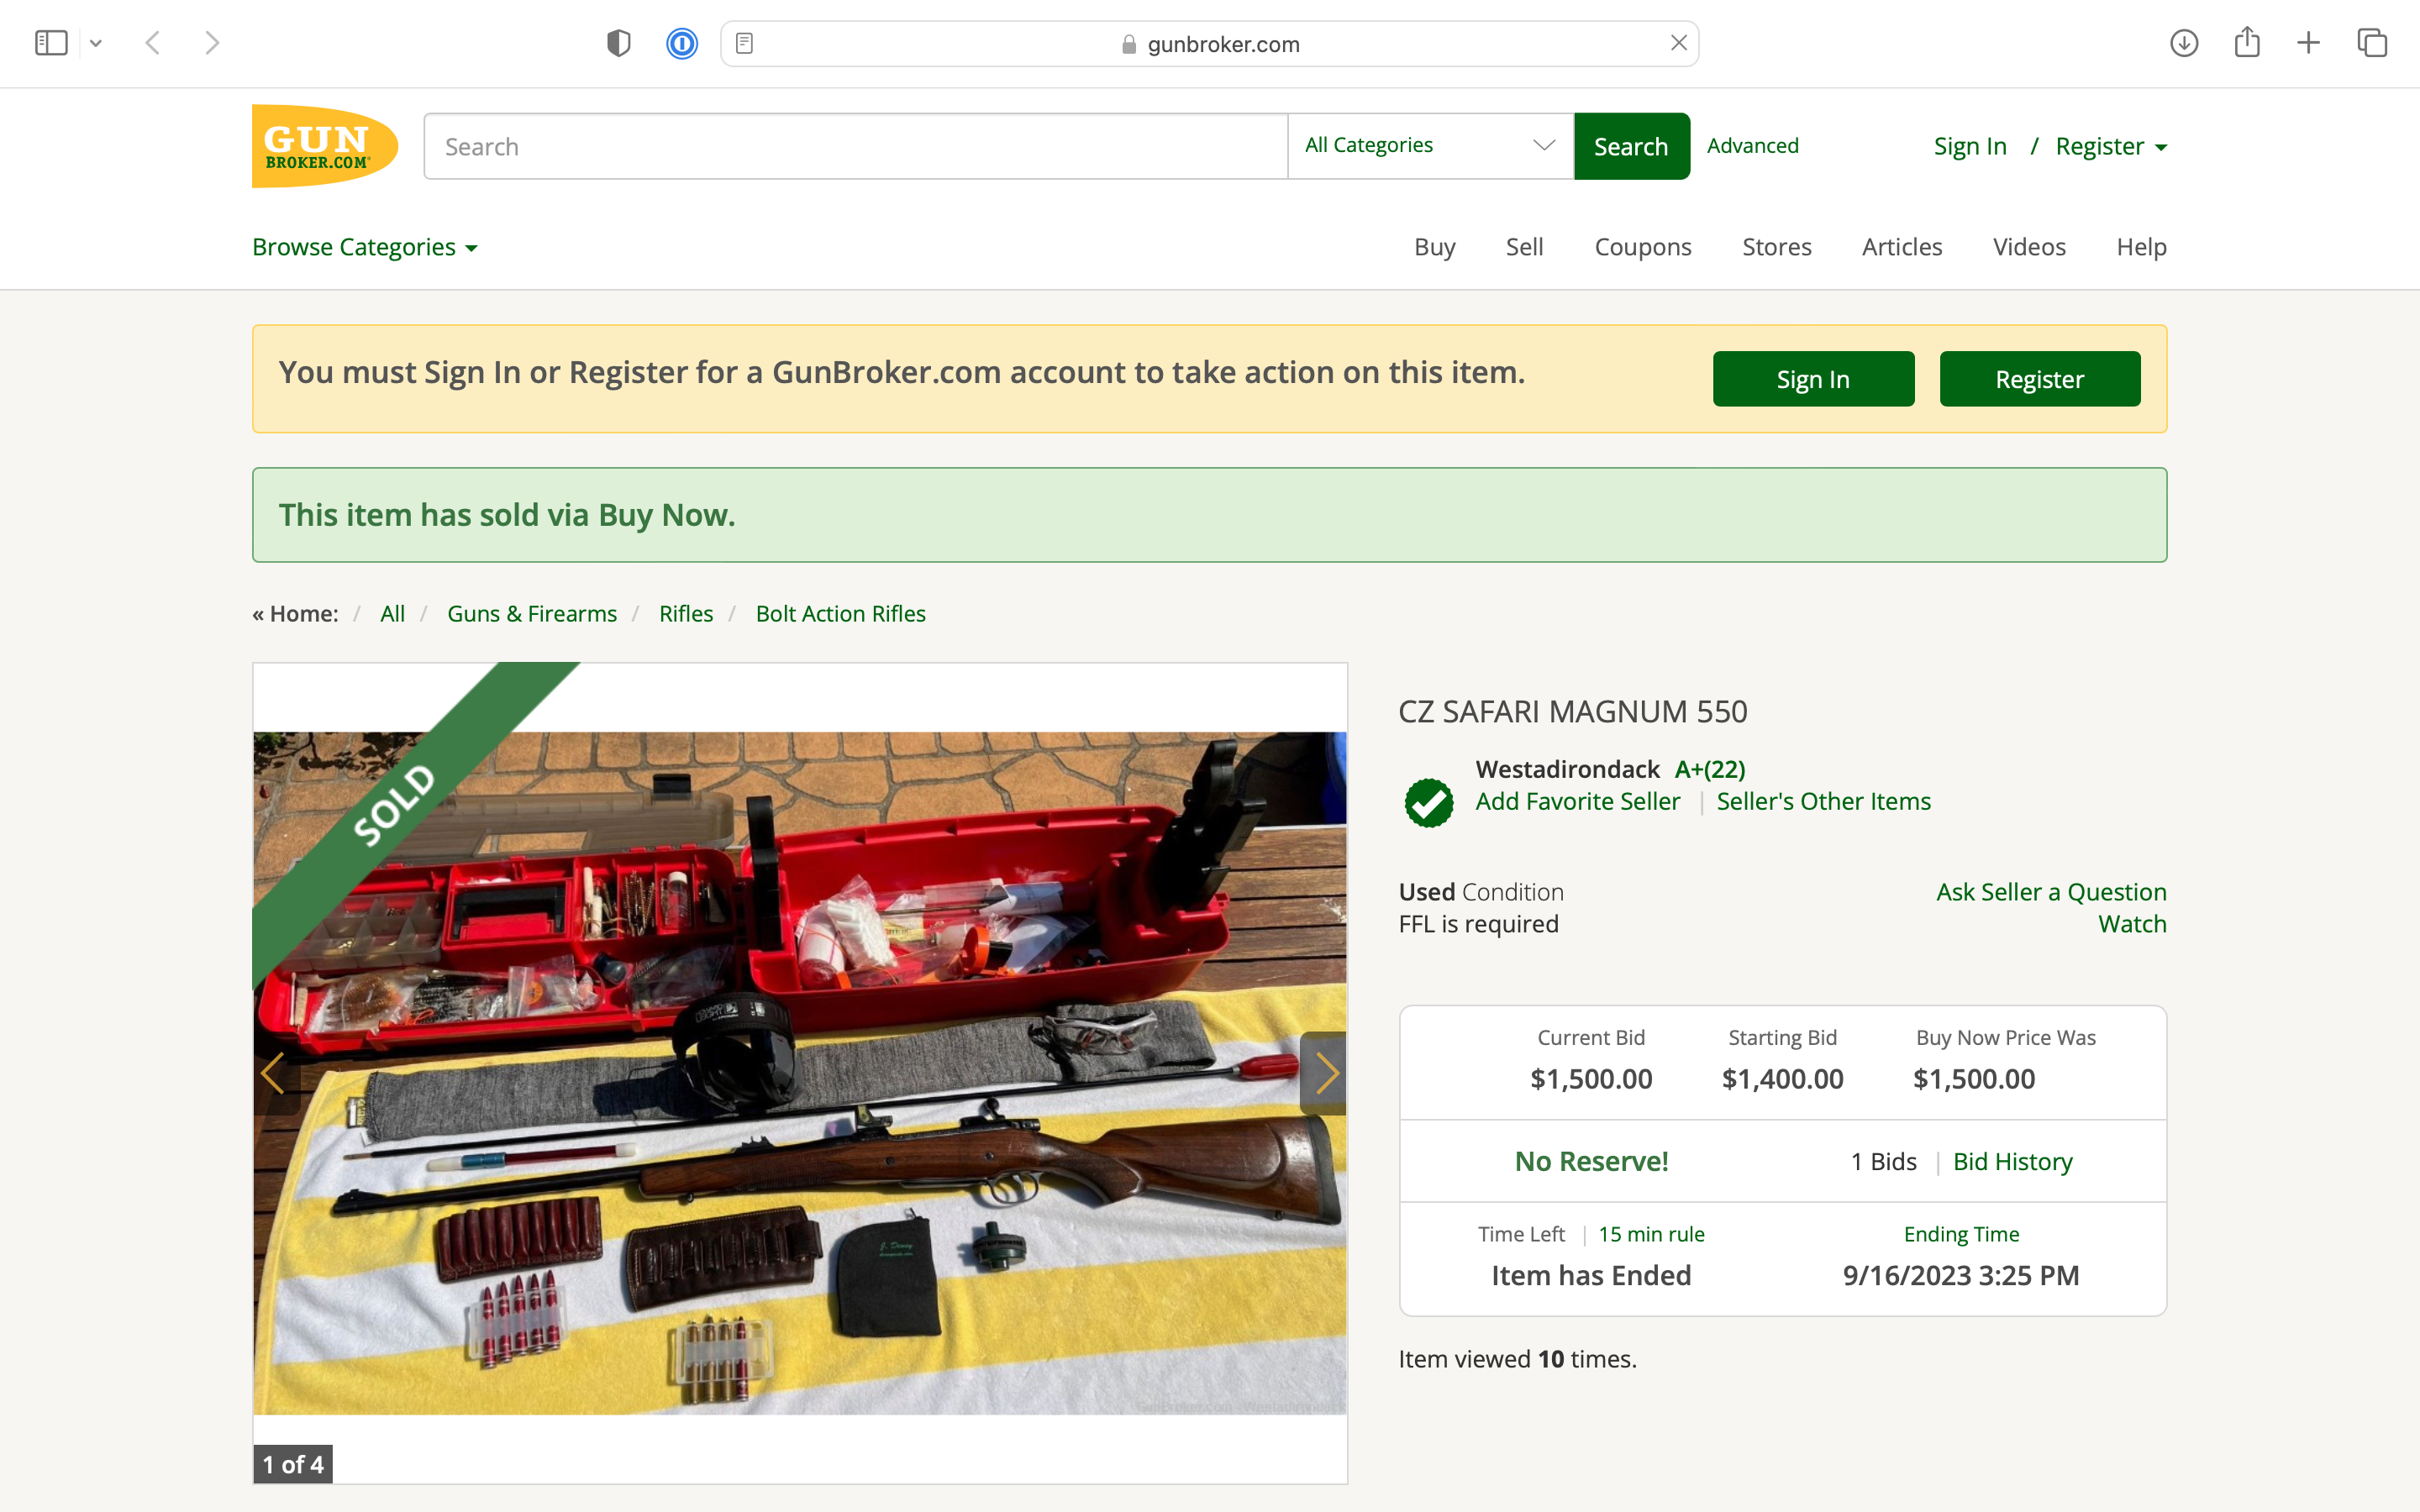Open the Bid History link
The width and height of the screenshot is (2420, 1512).
2012,1161
